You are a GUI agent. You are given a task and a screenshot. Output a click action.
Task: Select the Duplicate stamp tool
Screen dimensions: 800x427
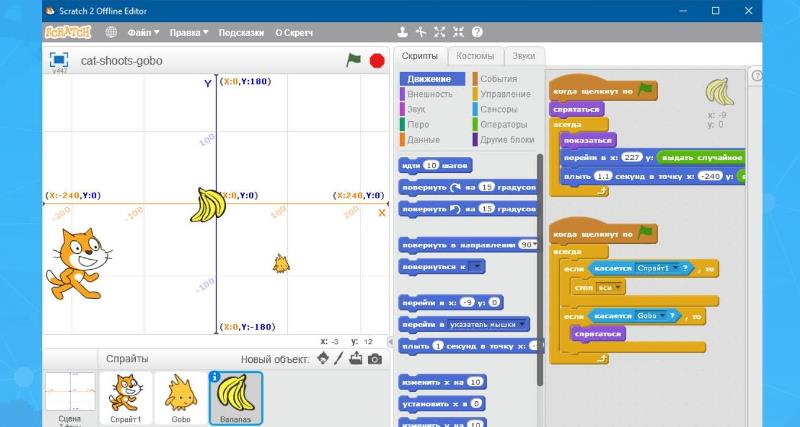(403, 32)
